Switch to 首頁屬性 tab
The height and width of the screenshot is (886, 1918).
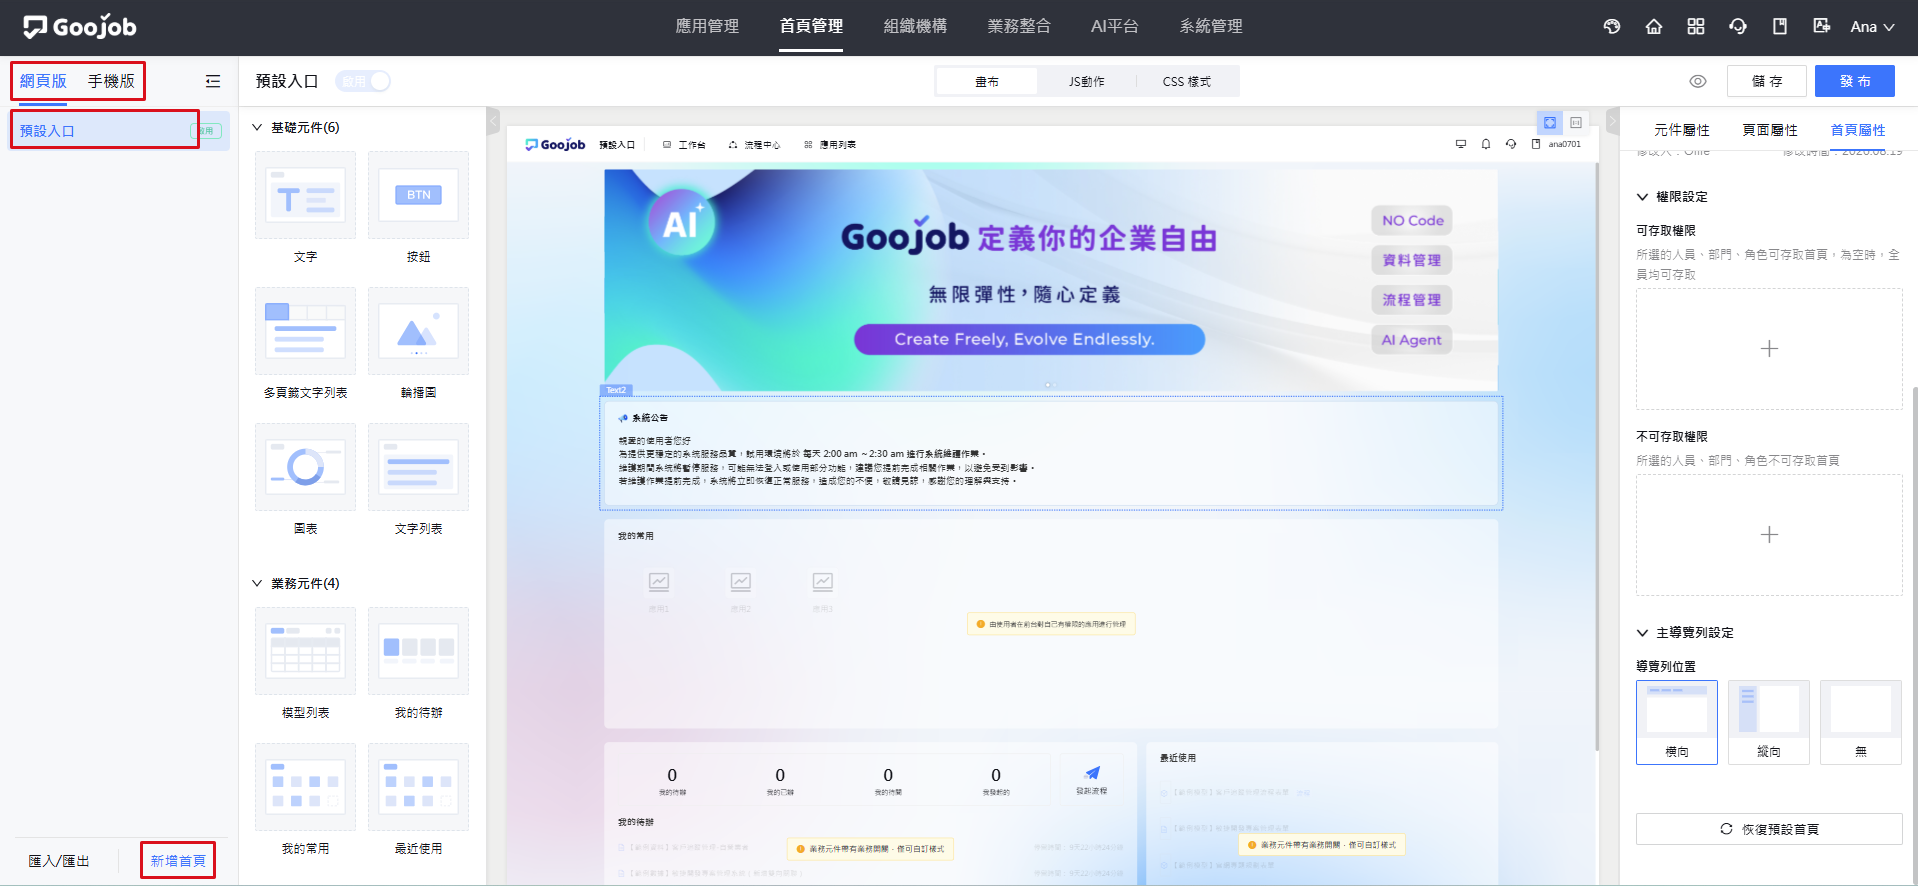pyautogui.click(x=1858, y=130)
